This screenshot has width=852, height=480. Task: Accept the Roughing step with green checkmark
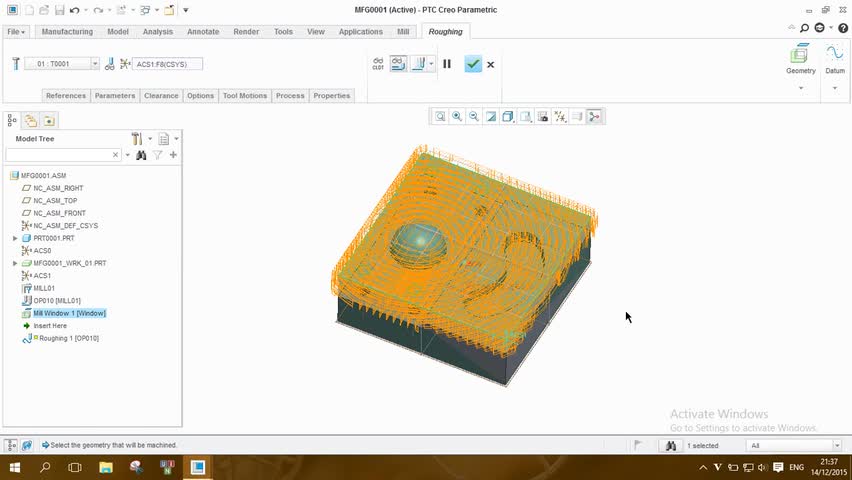click(x=473, y=64)
